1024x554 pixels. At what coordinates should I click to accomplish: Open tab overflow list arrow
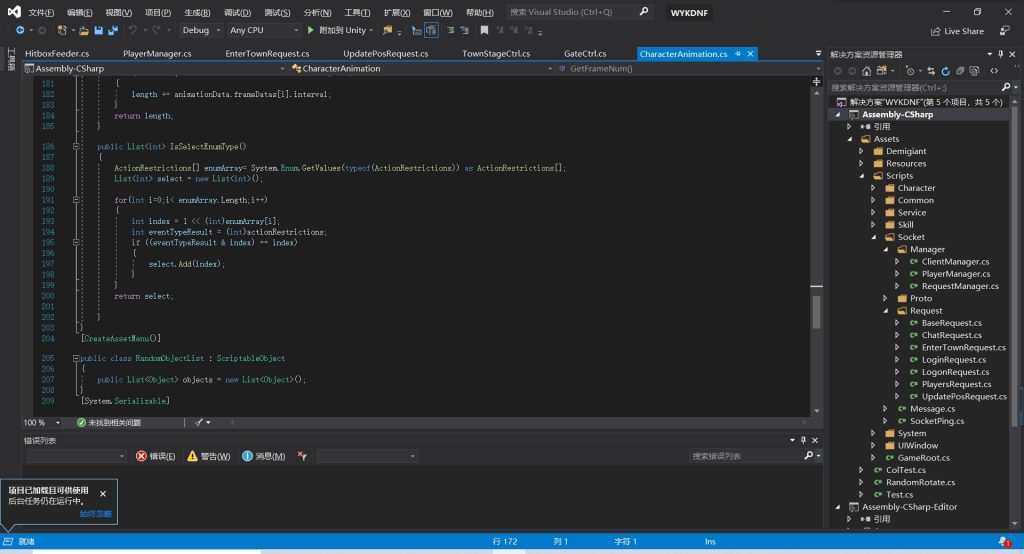pyautogui.click(x=818, y=54)
